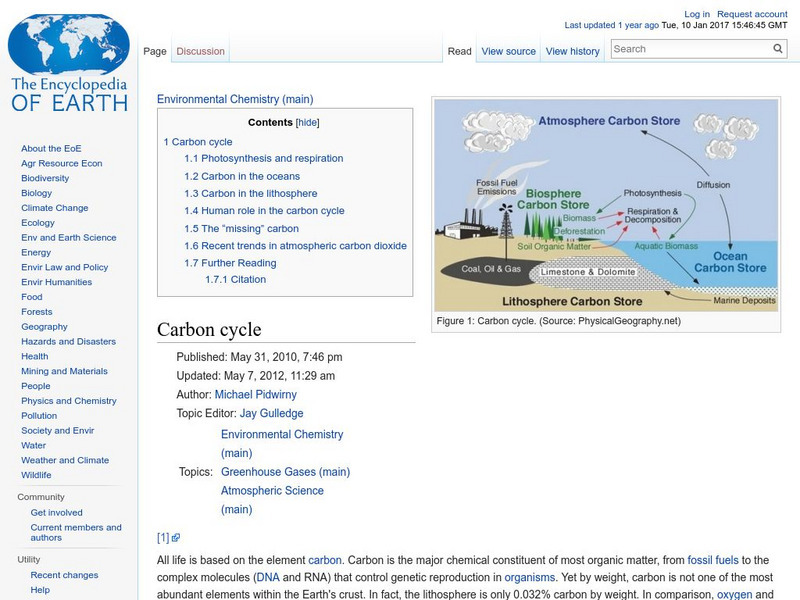
Task: Jump to 1.2 Carbon in the oceans
Action: tap(242, 176)
